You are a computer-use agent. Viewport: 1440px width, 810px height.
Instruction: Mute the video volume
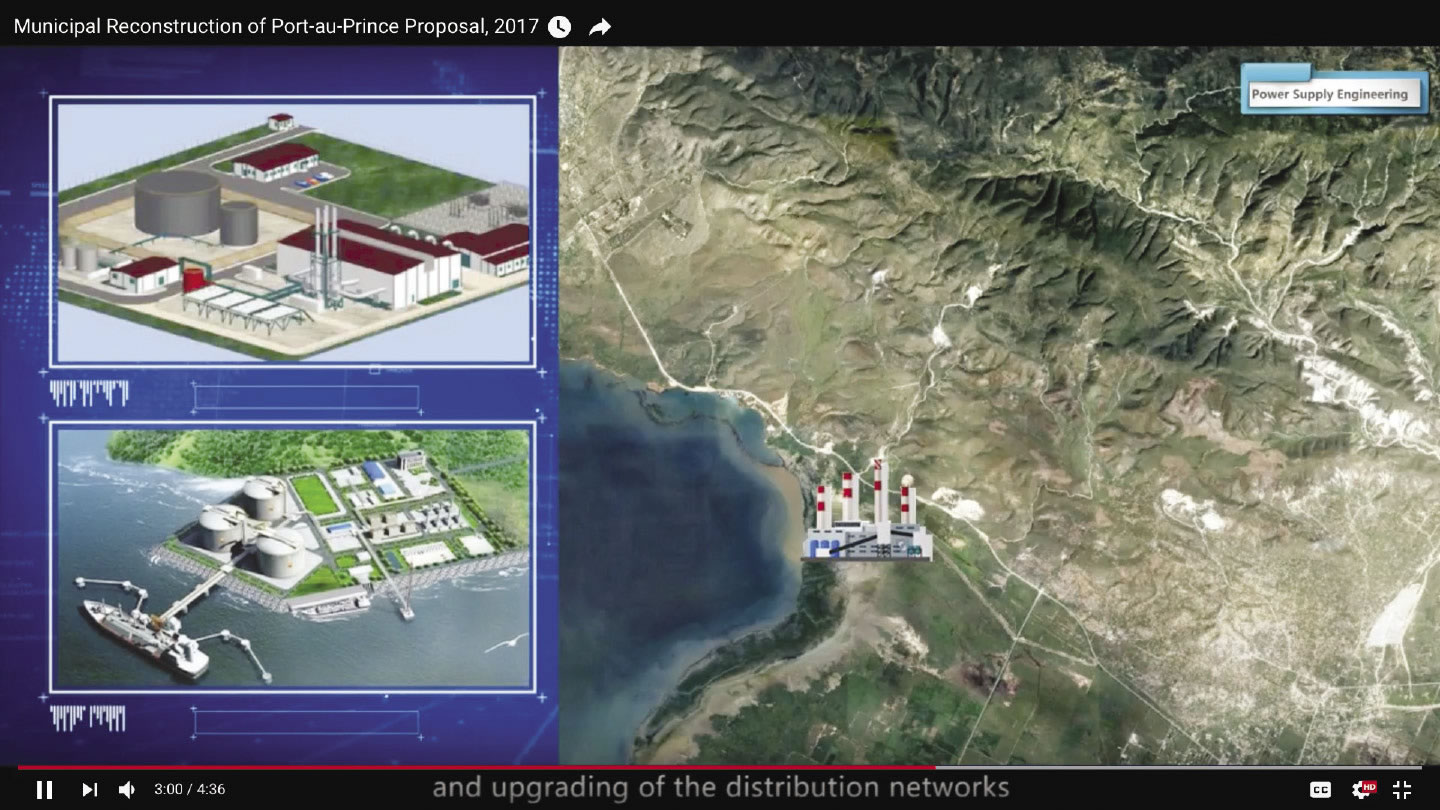(x=127, y=790)
